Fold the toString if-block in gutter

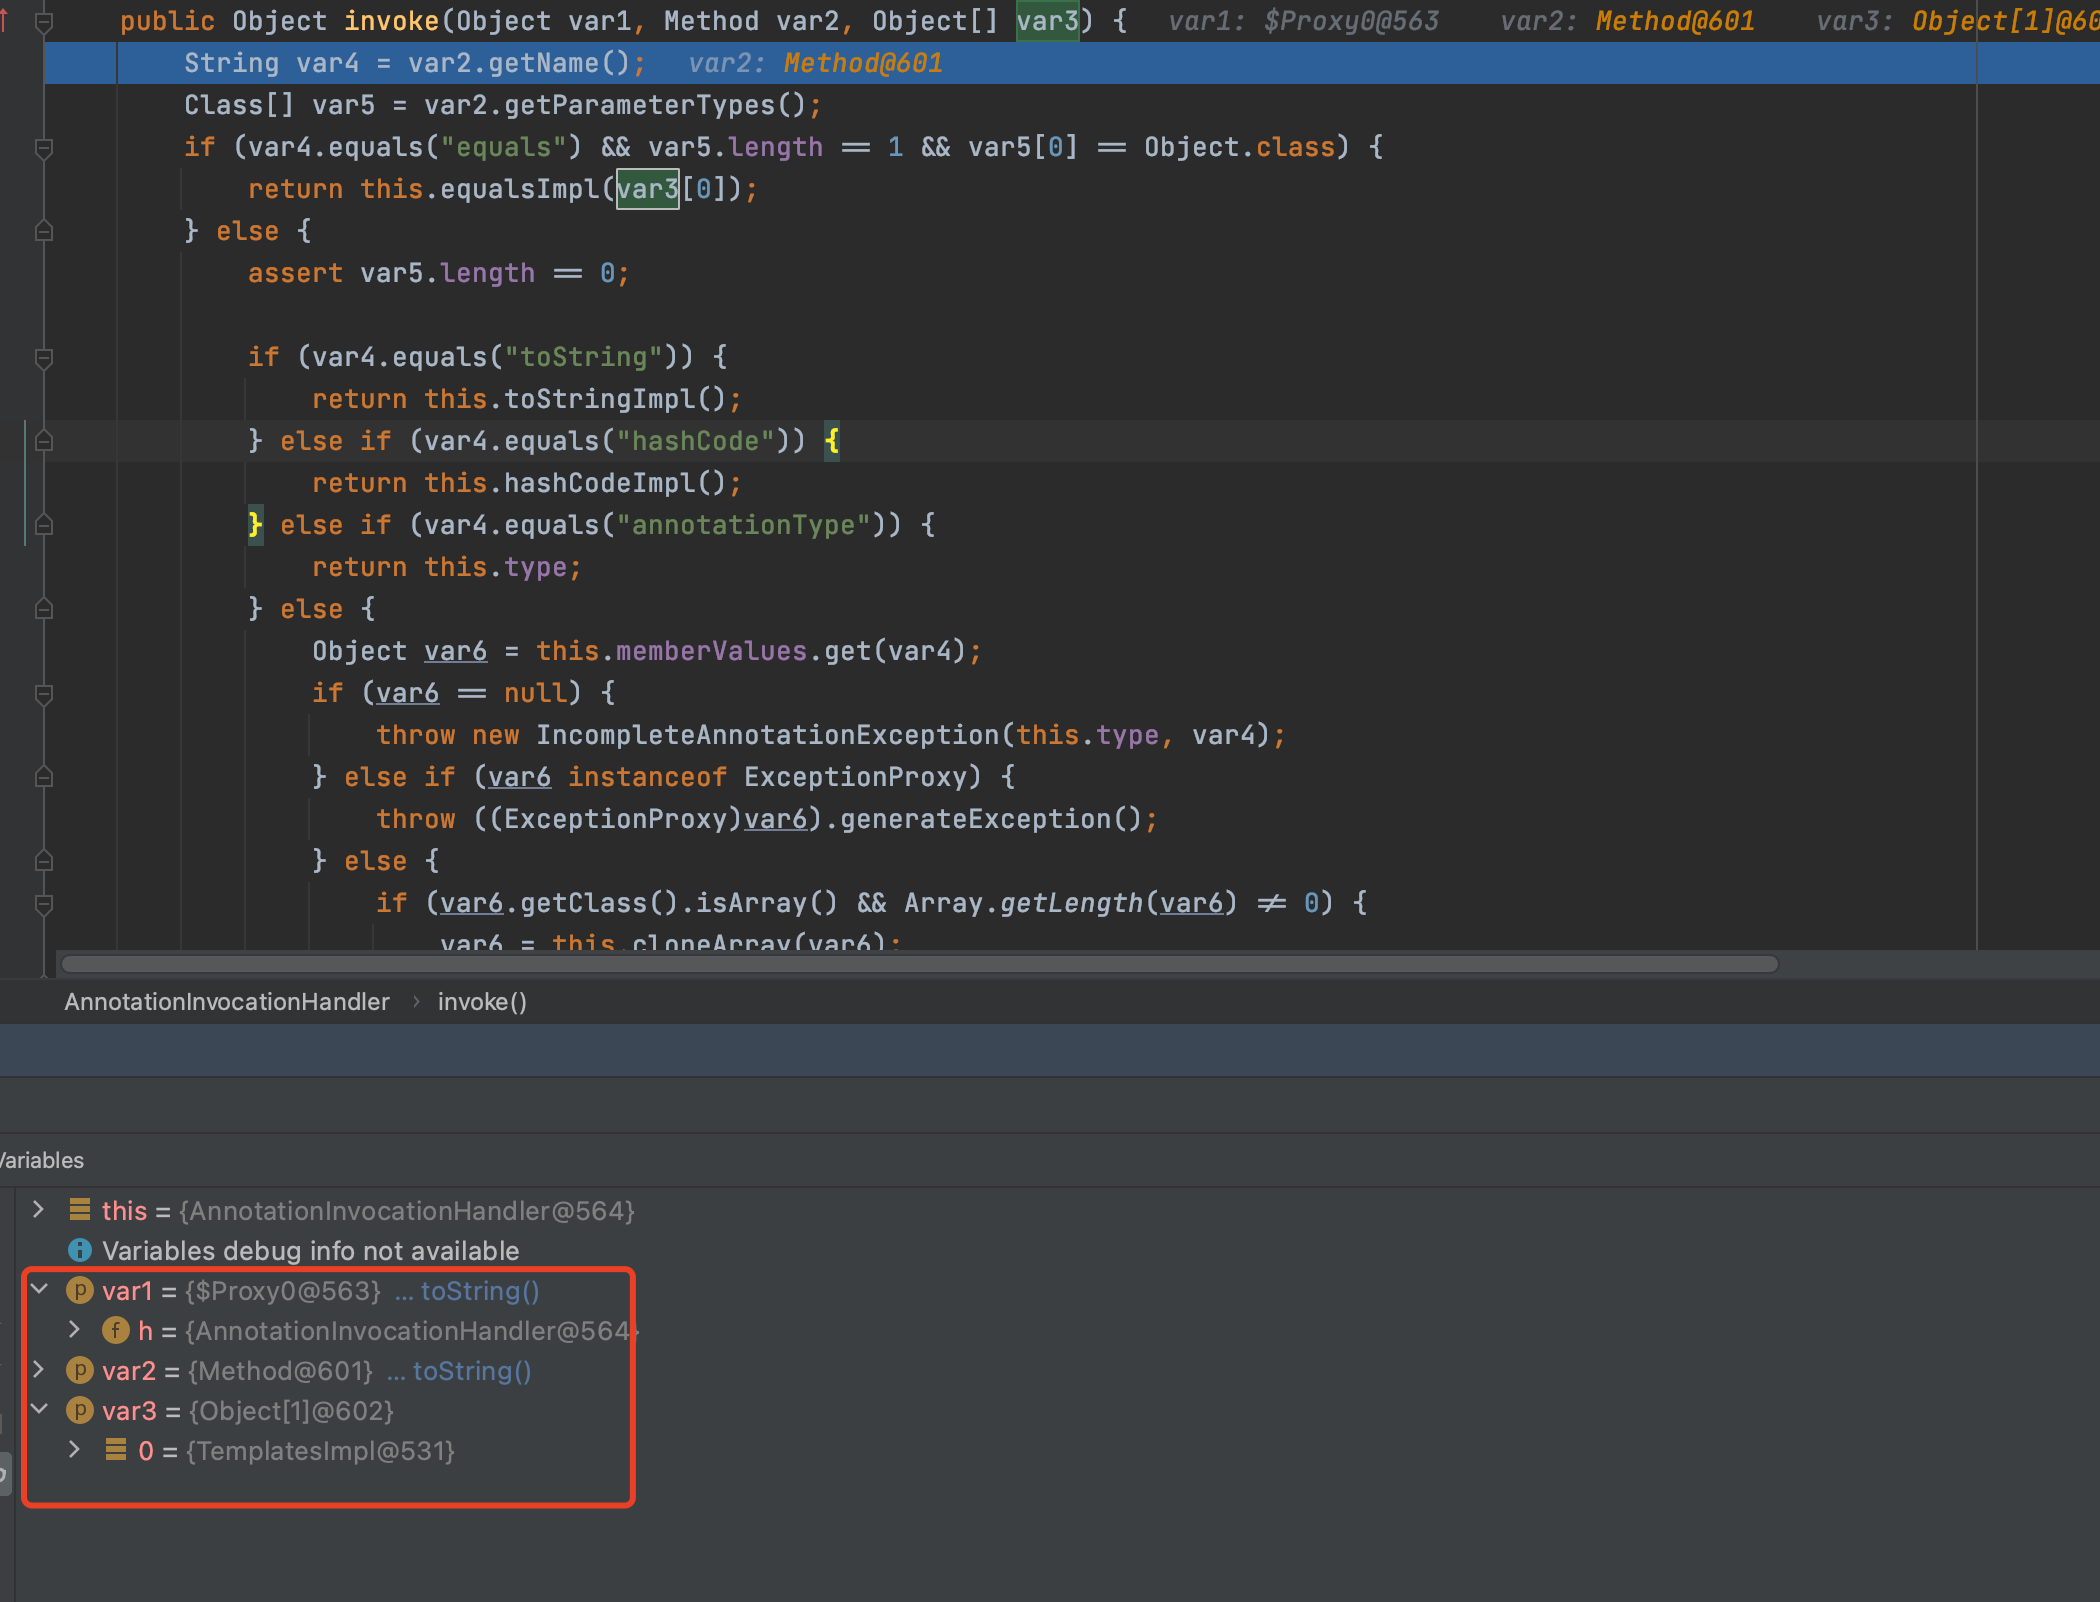[44, 358]
